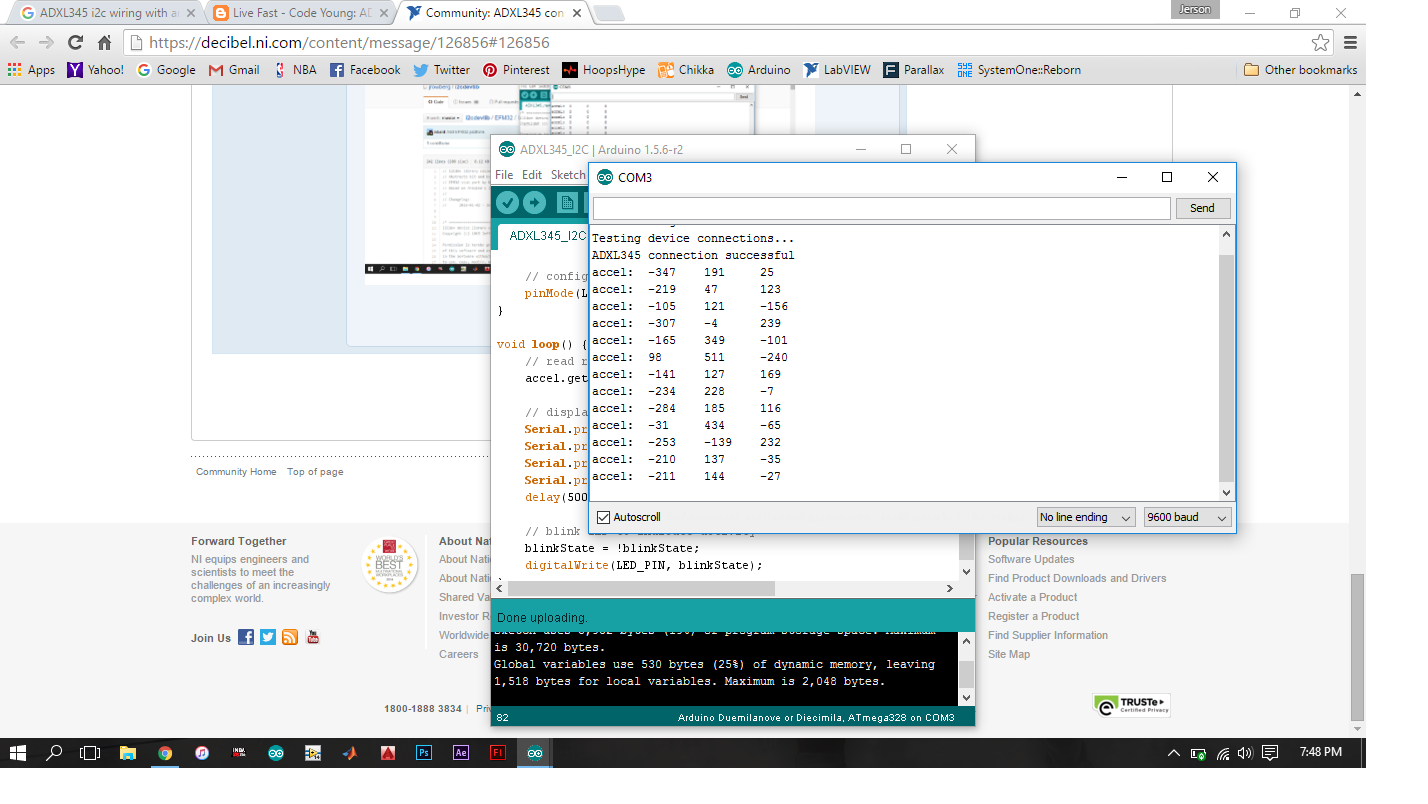This screenshot has width=1428, height=804.
Task: Click the Top of page link
Action: (x=315, y=472)
